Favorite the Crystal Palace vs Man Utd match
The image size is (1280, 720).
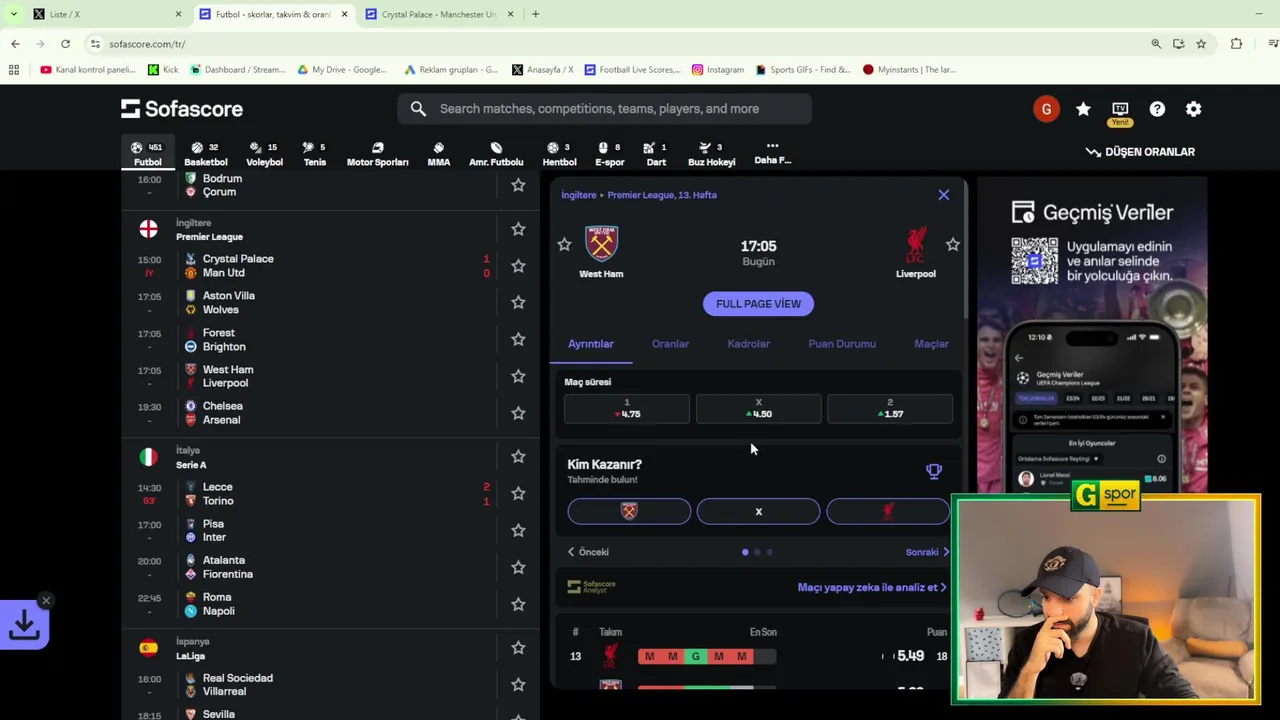click(x=518, y=266)
